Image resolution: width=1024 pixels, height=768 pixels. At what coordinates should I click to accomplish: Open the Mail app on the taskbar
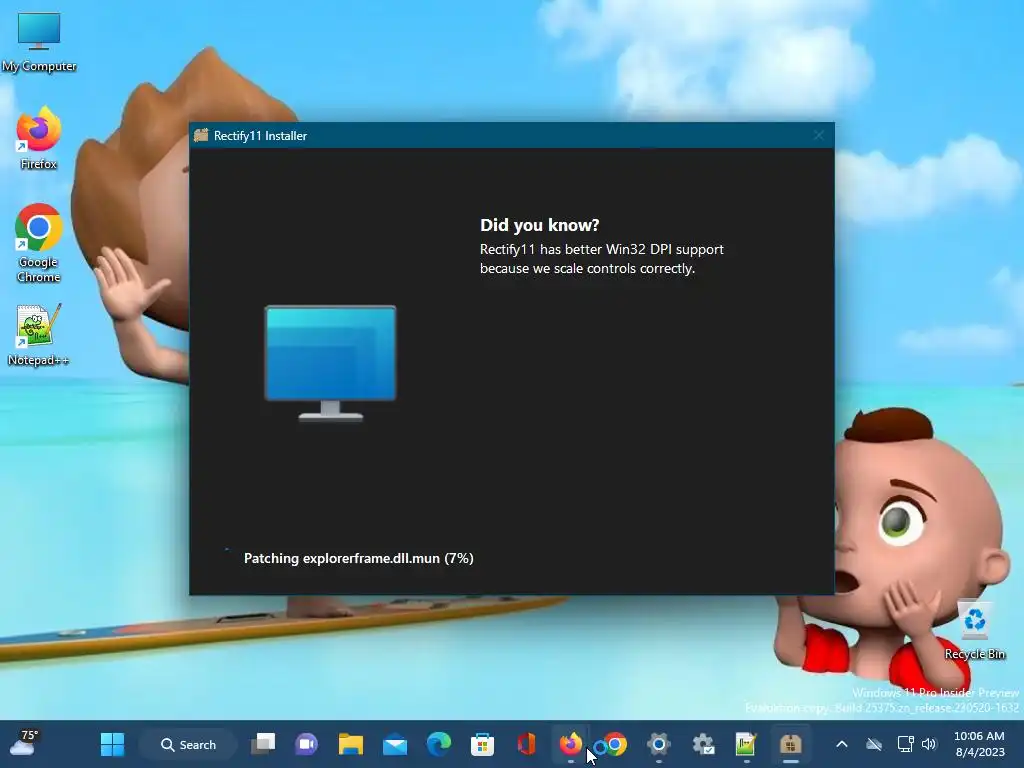[394, 744]
